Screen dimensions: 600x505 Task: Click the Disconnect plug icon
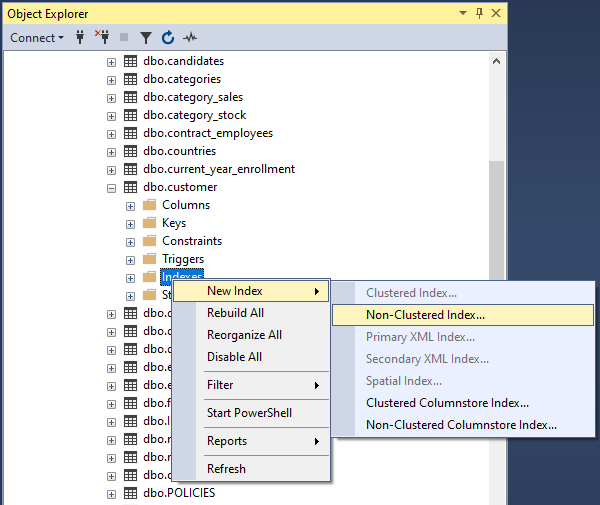[x=101, y=38]
